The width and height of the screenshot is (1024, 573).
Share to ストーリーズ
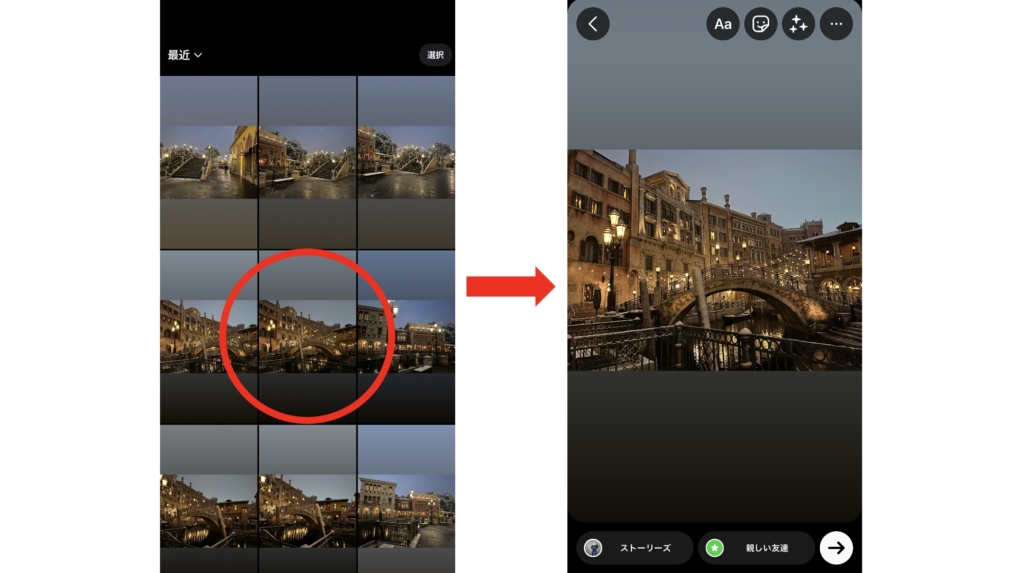pos(635,548)
